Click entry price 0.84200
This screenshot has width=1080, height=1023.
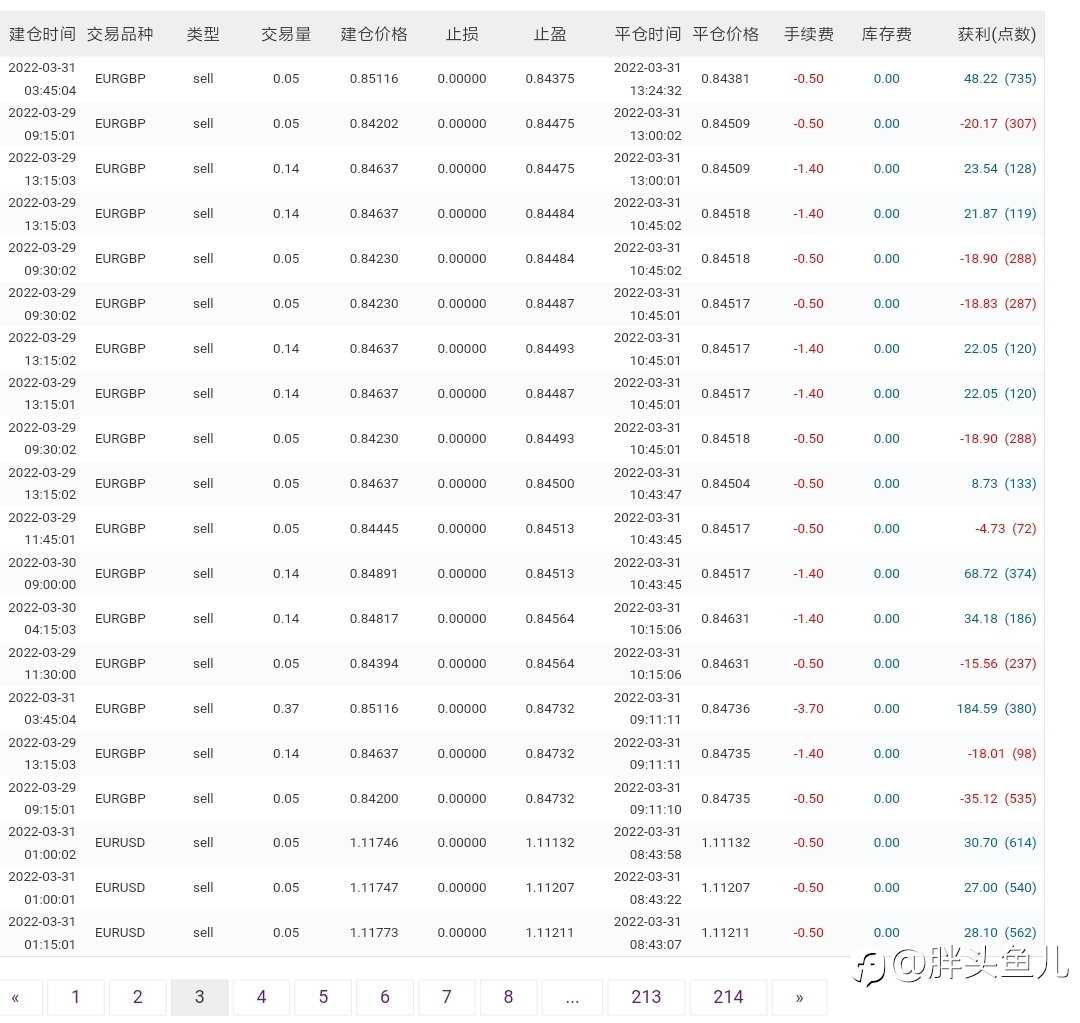(374, 798)
